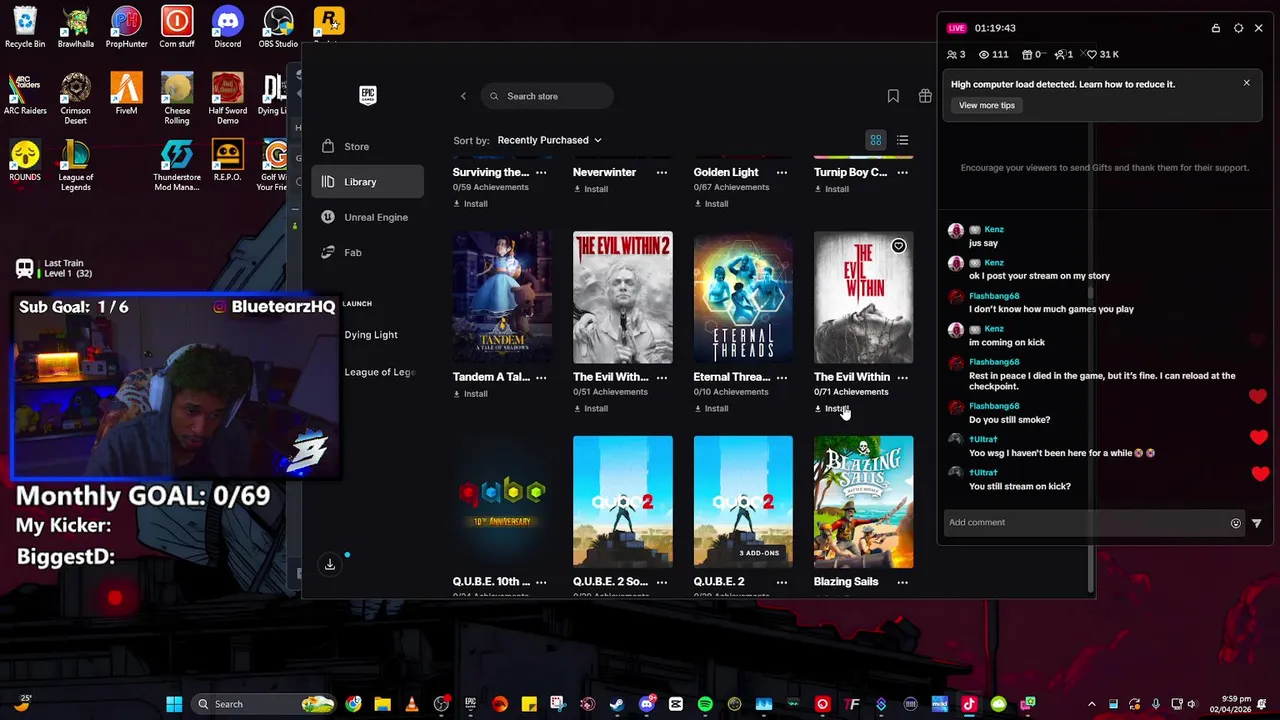Screen dimensions: 1280x720
Task: Open options menu for Blazing Sails
Action: click(902, 582)
